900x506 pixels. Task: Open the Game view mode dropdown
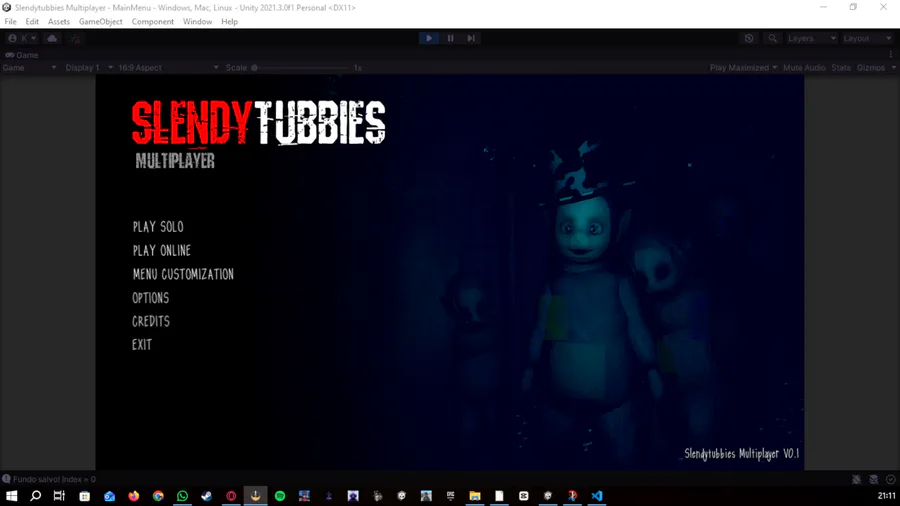[29, 68]
